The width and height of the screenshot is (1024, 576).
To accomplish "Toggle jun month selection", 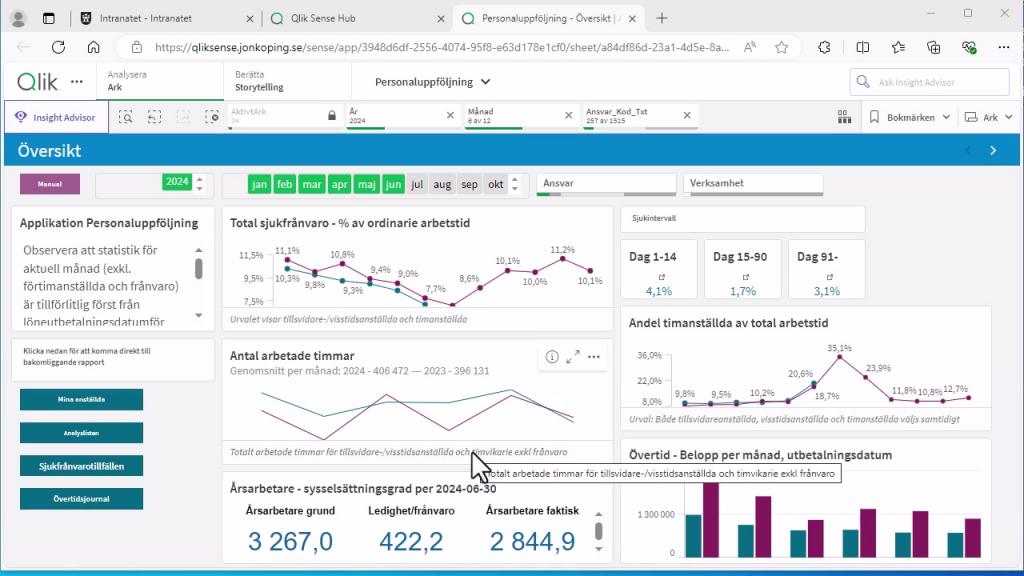I will (x=393, y=184).
